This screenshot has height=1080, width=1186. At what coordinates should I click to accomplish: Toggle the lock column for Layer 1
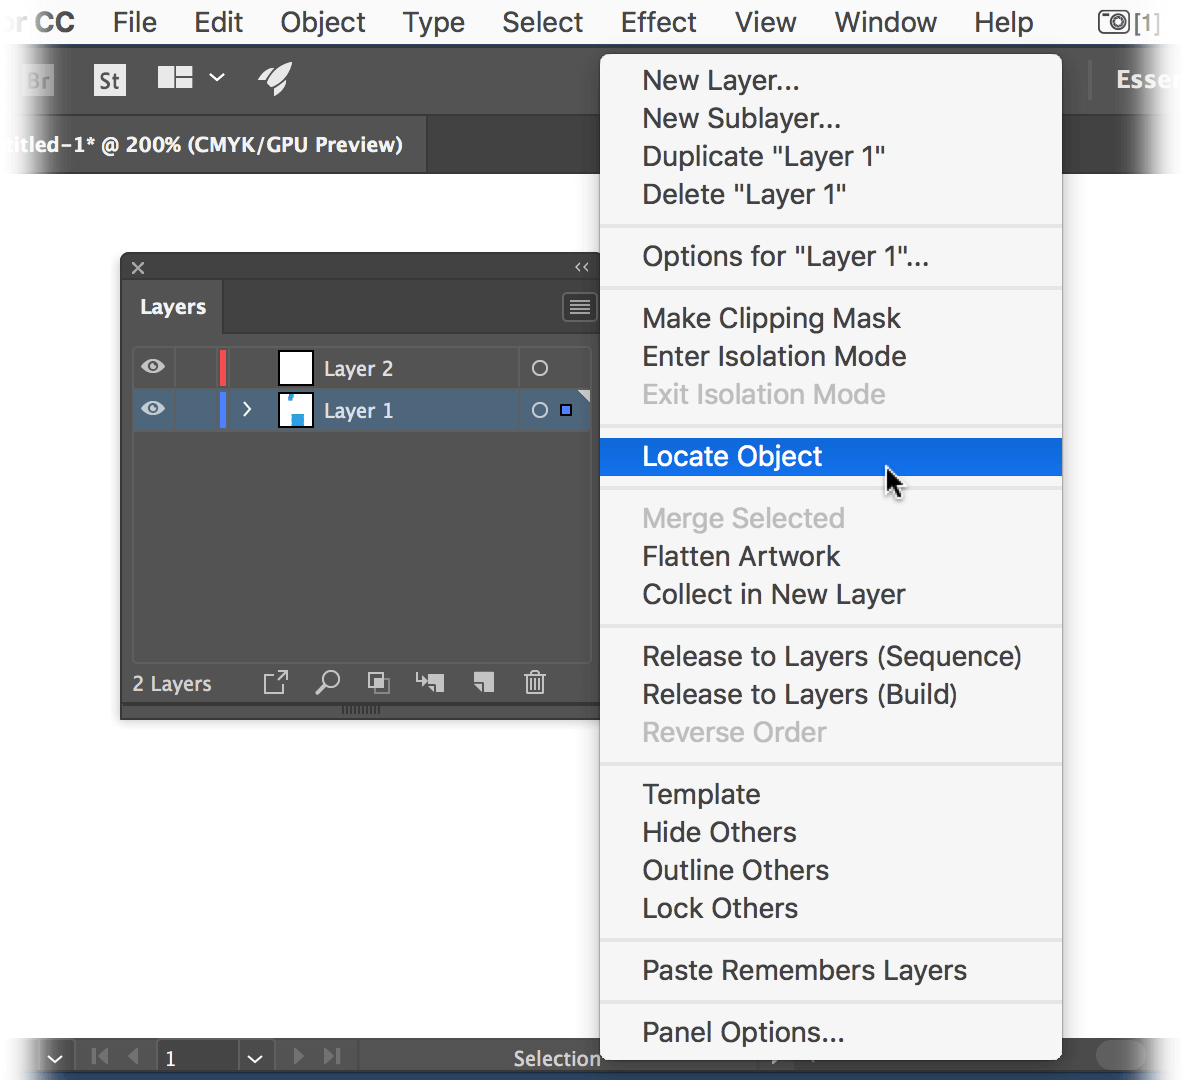pos(196,410)
